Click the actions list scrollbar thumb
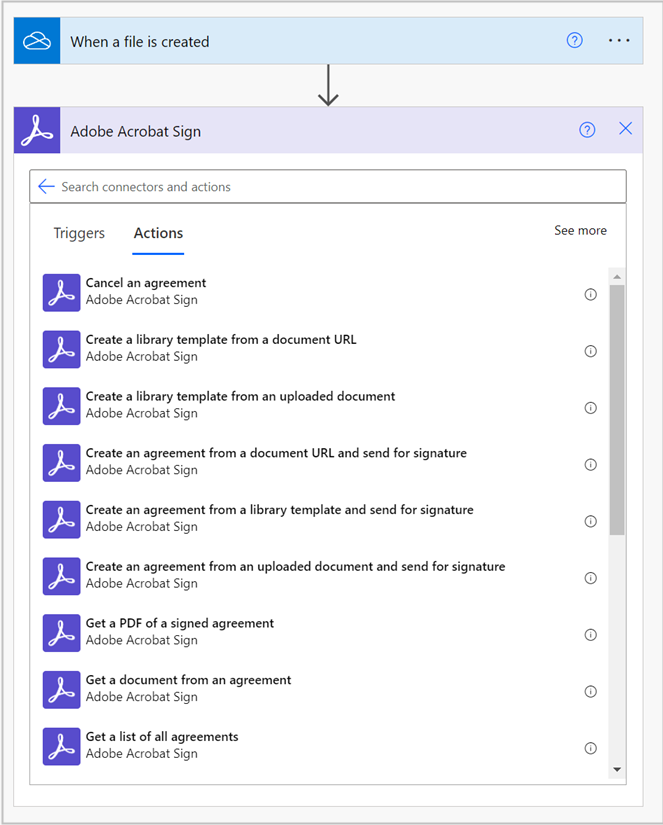The image size is (663, 825). (617, 410)
